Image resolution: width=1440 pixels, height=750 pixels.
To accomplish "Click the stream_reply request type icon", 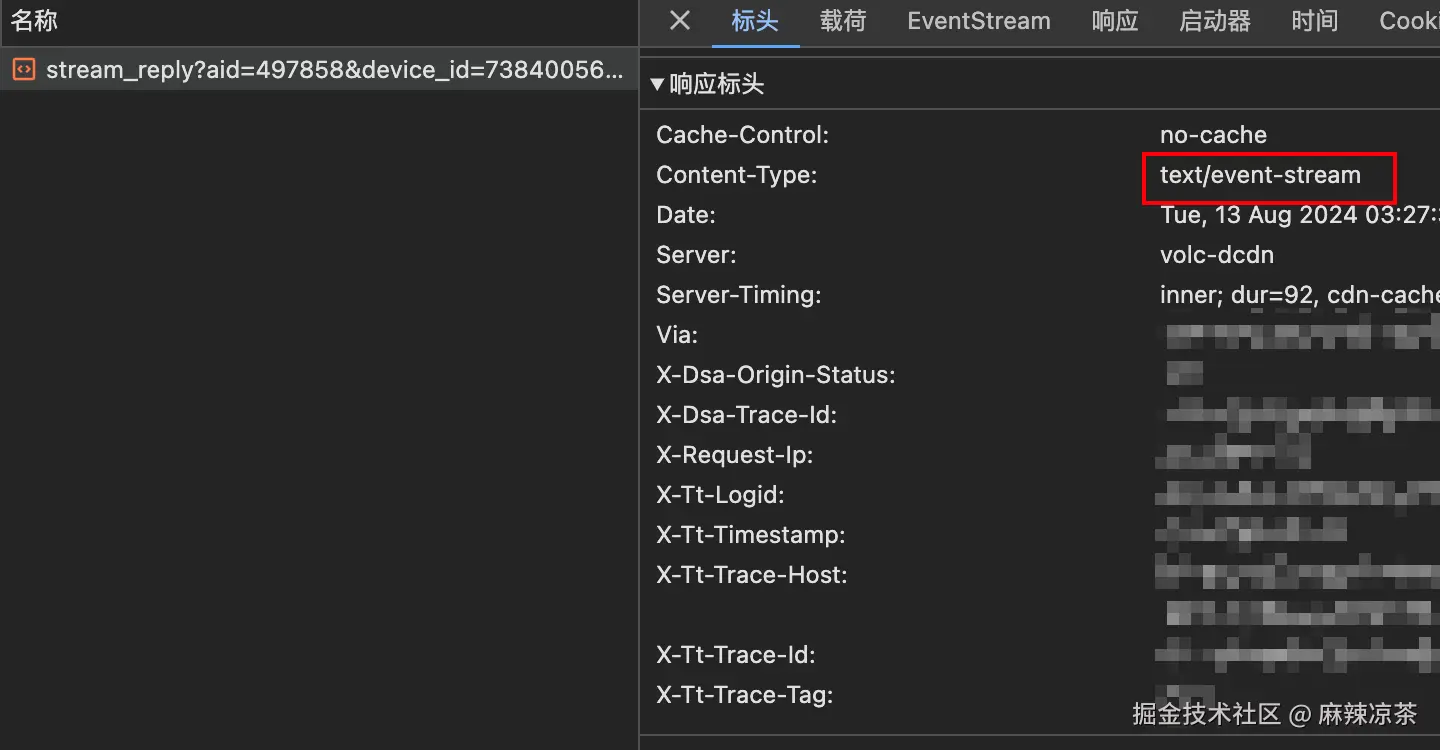I will pyautogui.click(x=23, y=69).
